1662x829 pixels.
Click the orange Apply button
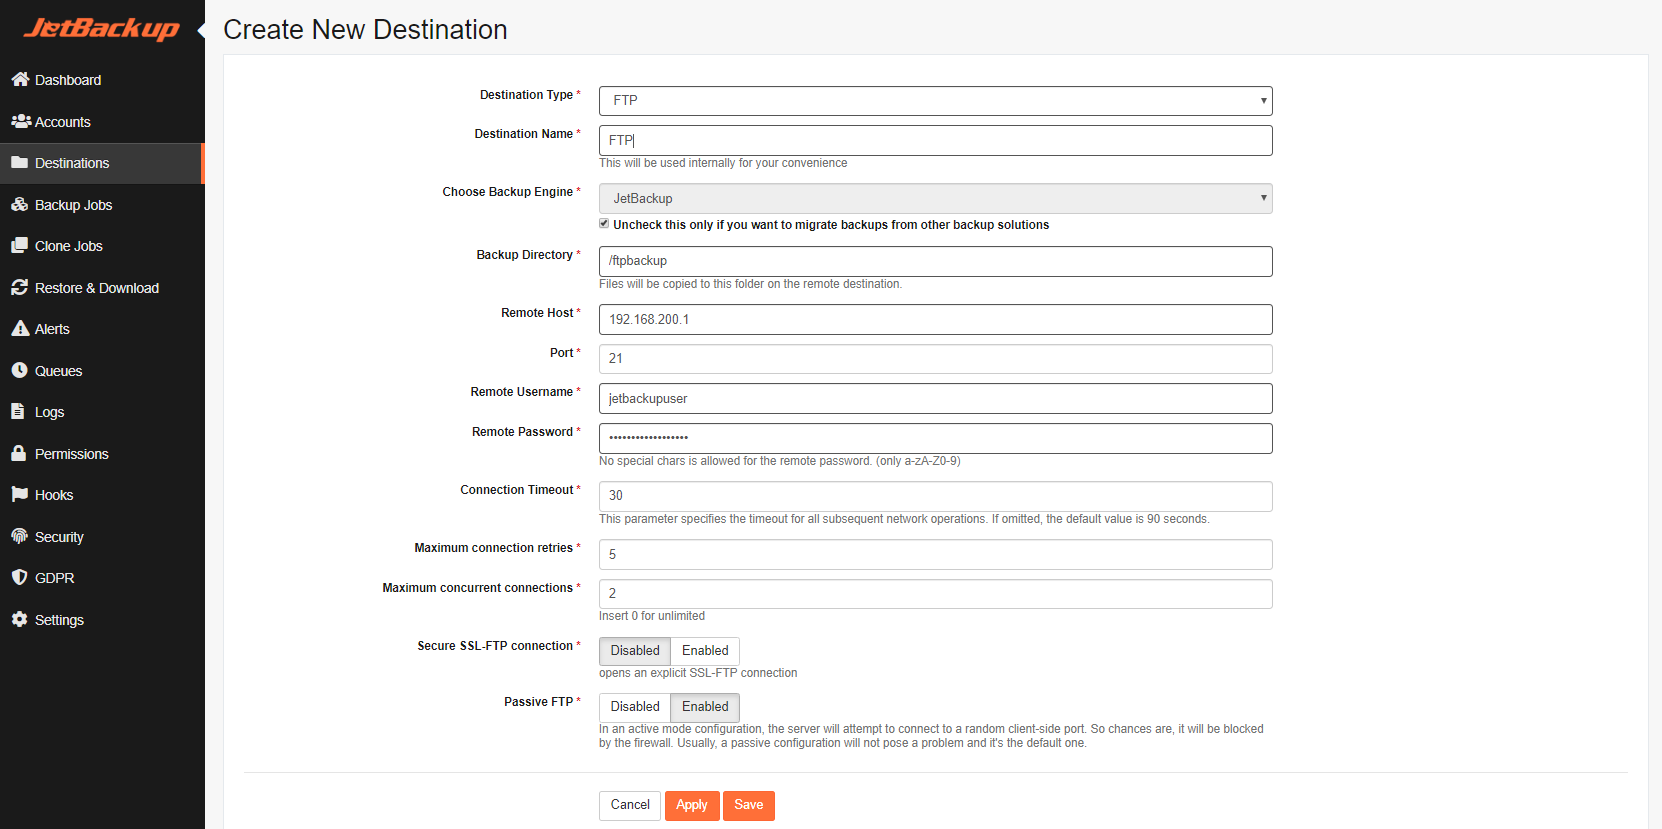[x=692, y=805]
